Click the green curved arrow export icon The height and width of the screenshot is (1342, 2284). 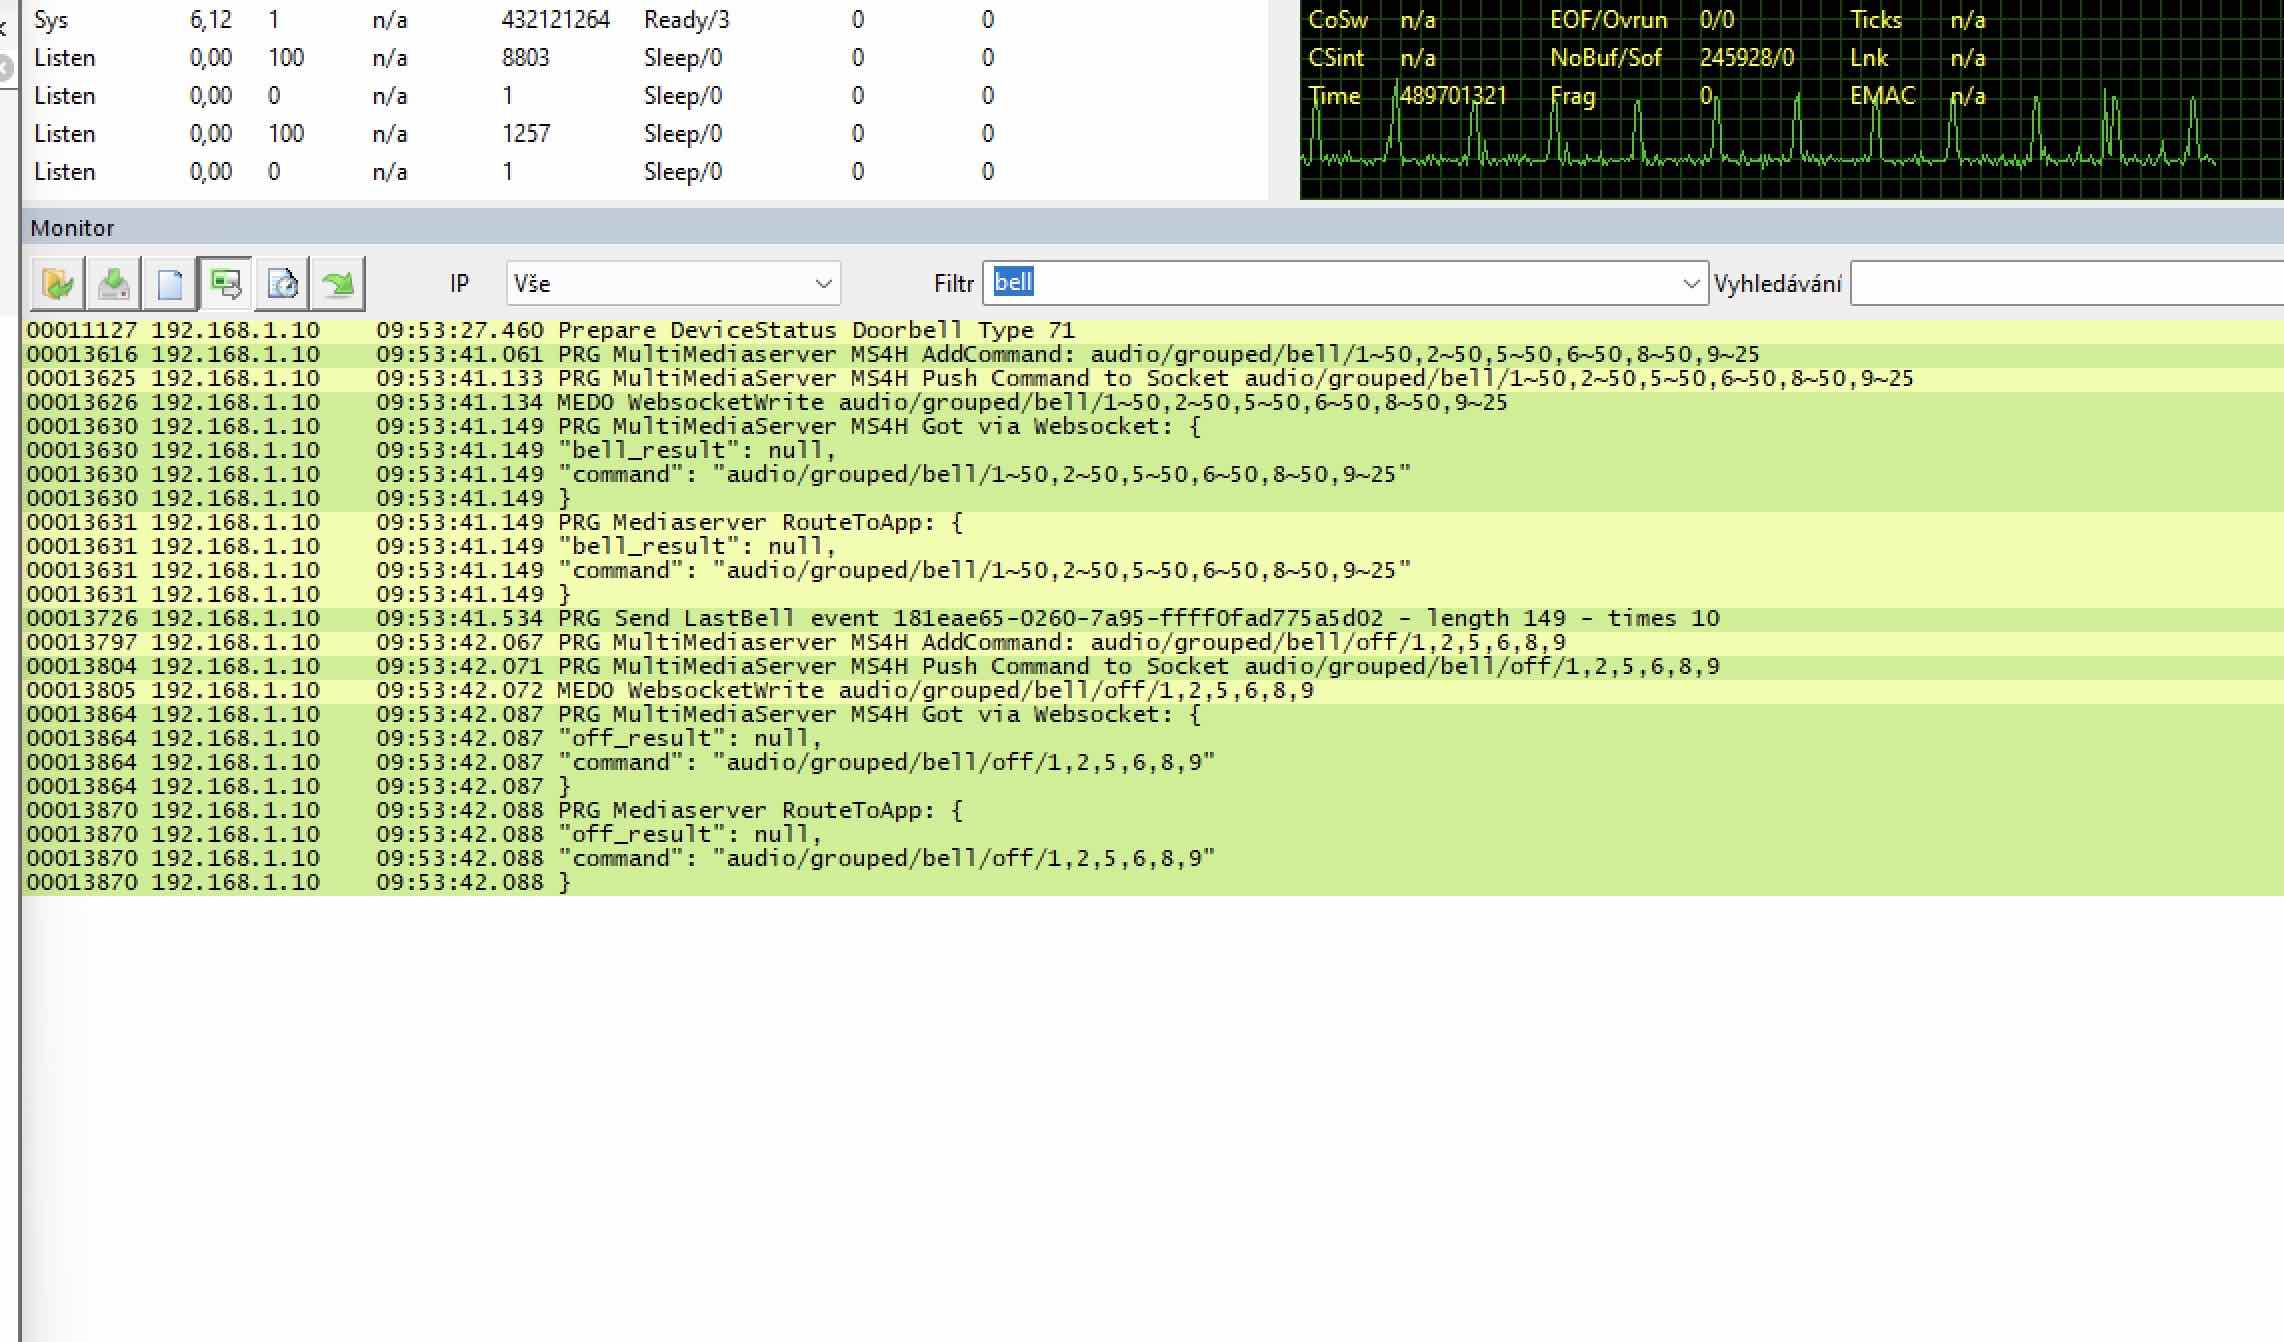coord(338,284)
